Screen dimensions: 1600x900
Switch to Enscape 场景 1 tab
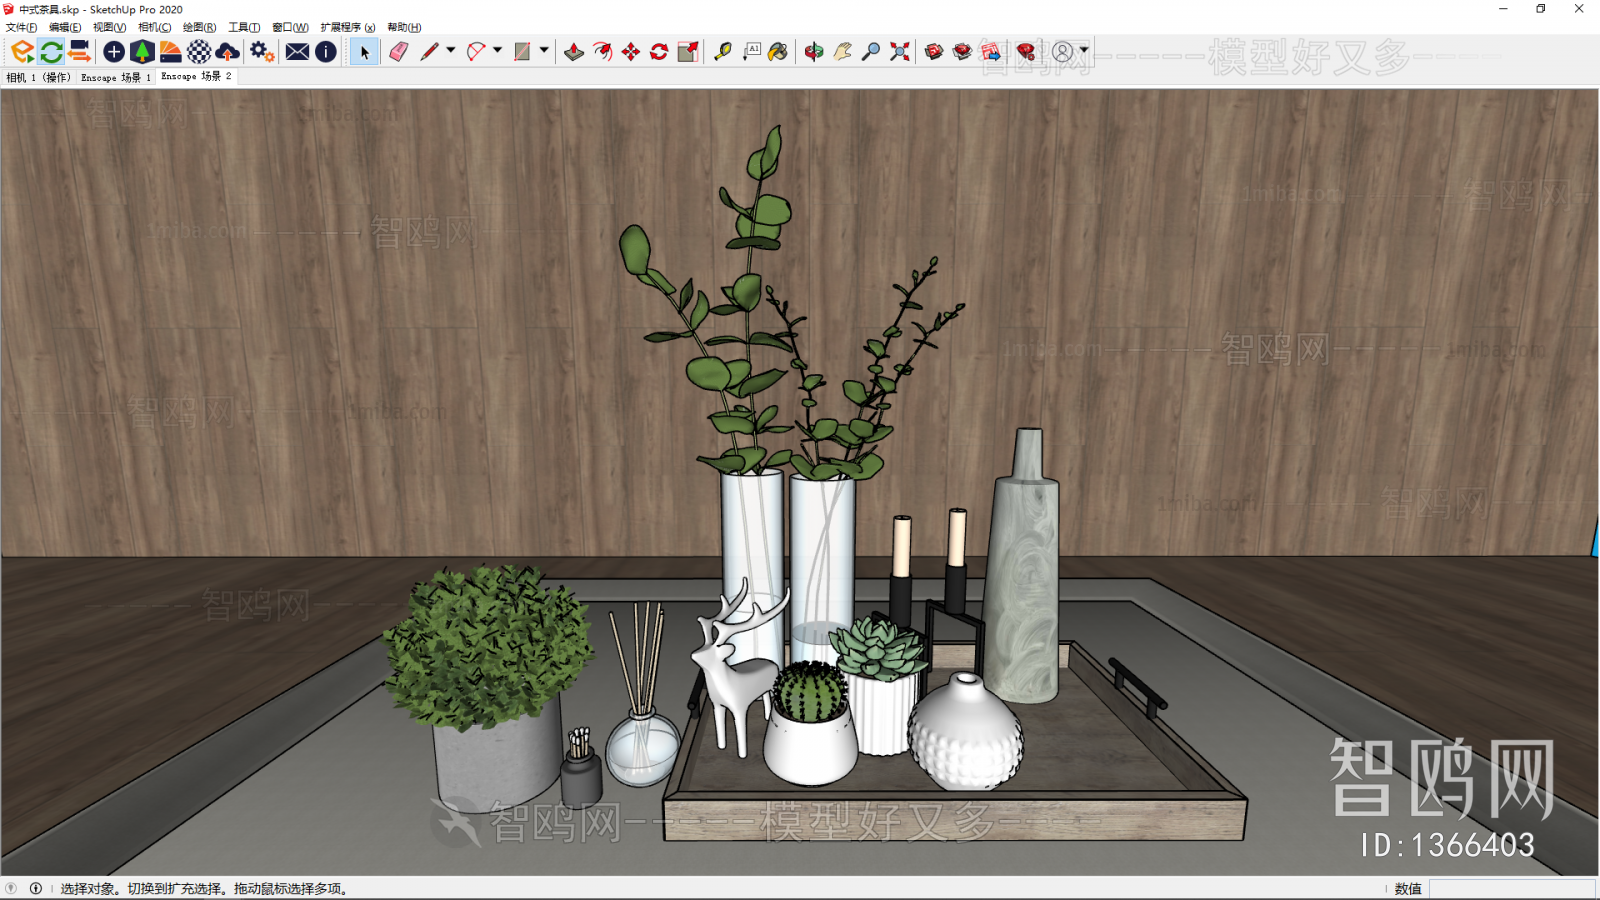(x=116, y=77)
